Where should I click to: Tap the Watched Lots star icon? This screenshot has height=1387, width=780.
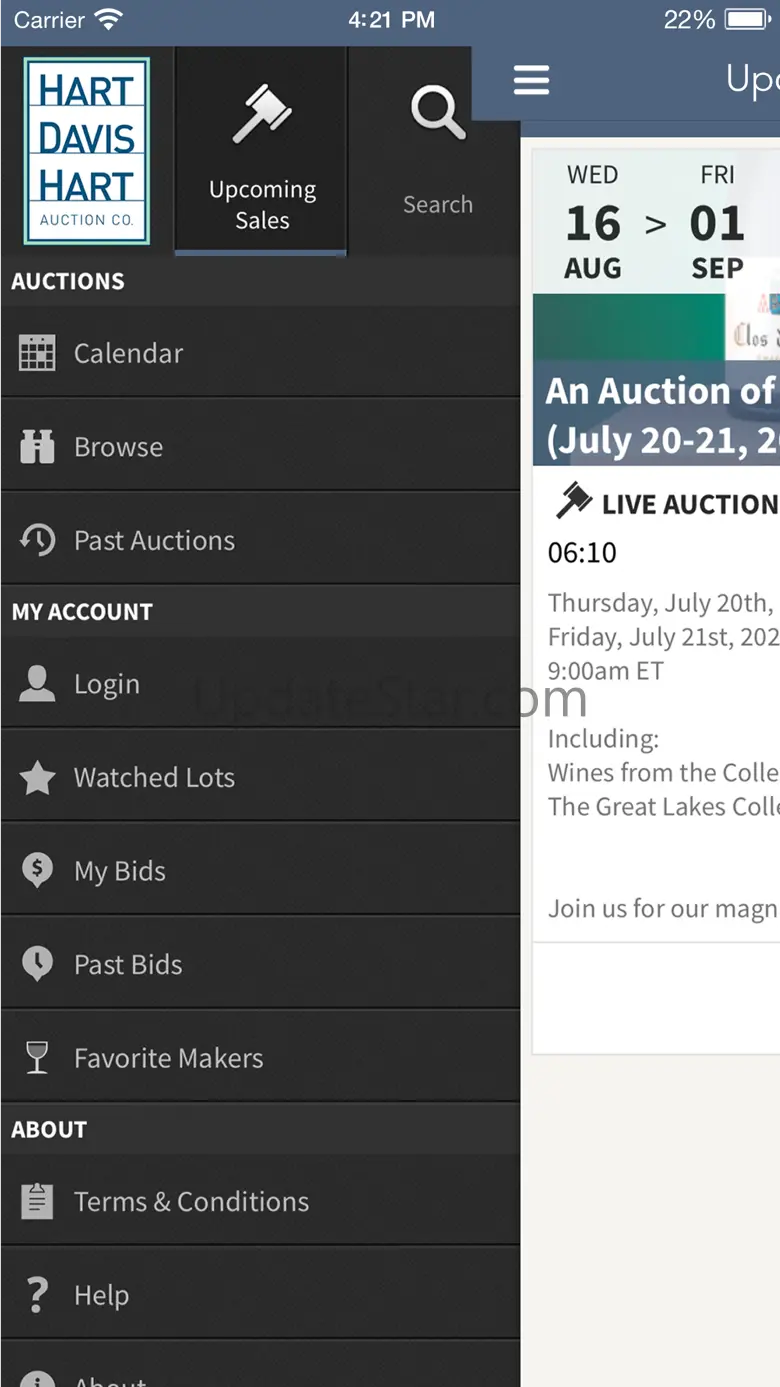tap(37, 778)
